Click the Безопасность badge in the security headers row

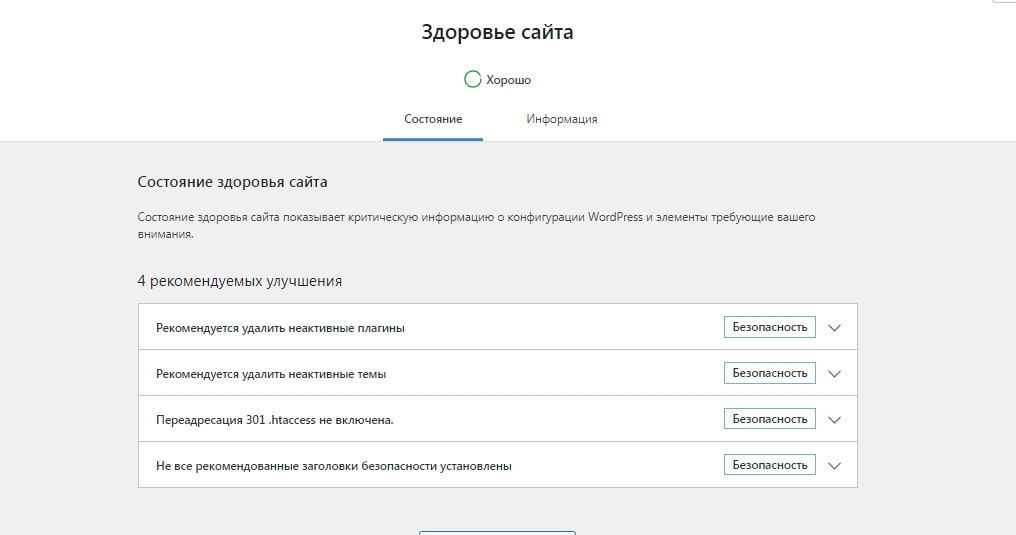[769, 465]
